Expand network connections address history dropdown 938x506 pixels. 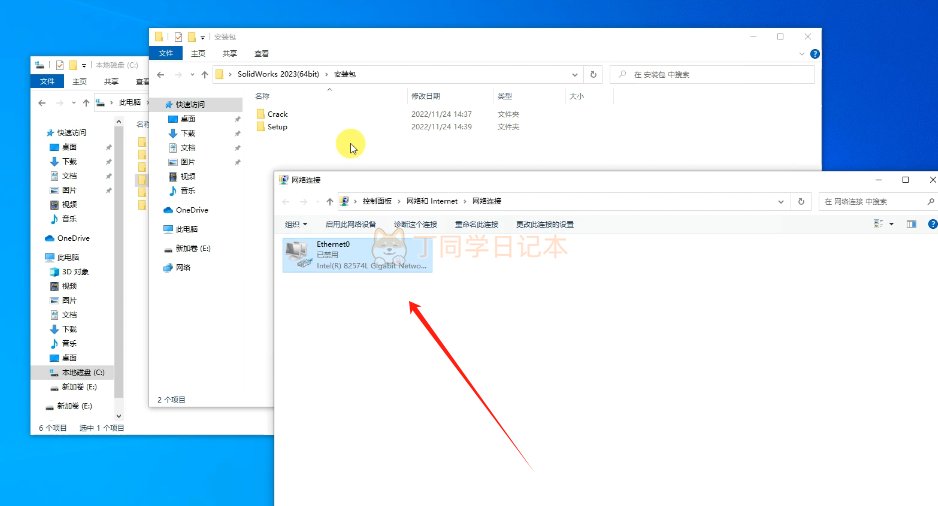coord(784,201)
